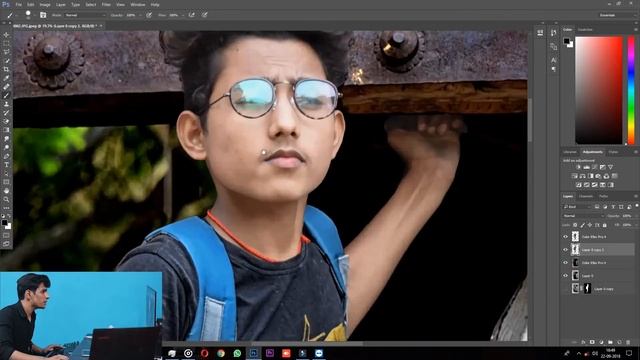Image resolution: width=640 pixels, height=360 pixels.
Task: Open WhatsApp from taskbar
Action: [x=237, y=353]
